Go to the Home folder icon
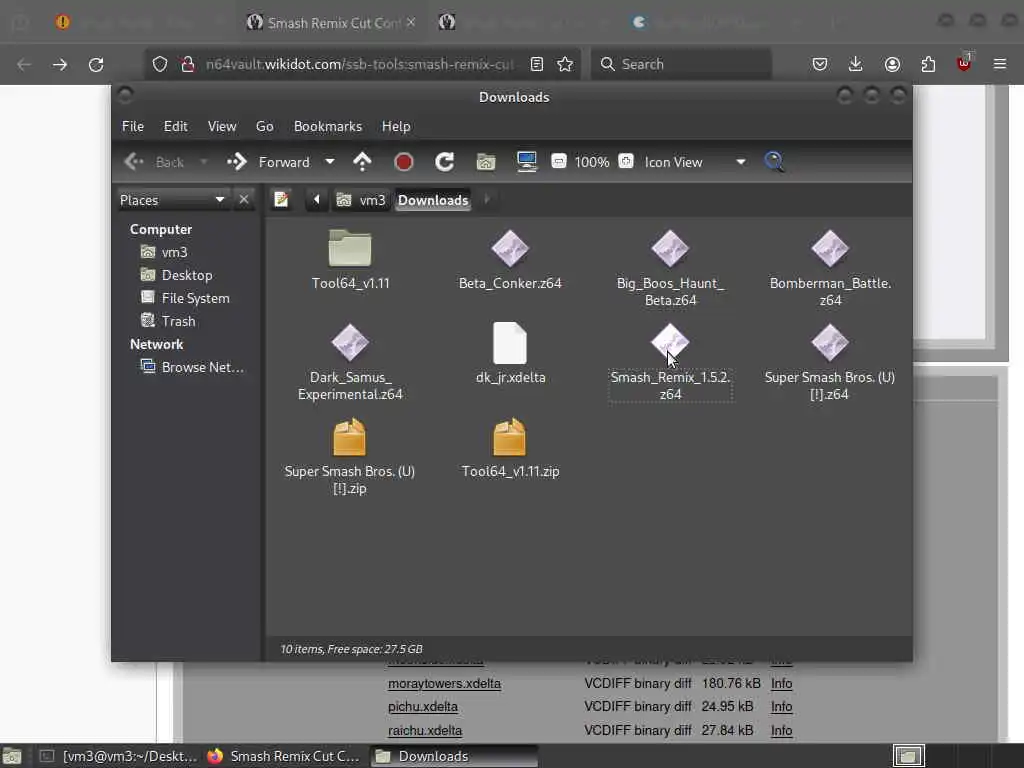Viewport: 1024px width, 768px height. 486,162
